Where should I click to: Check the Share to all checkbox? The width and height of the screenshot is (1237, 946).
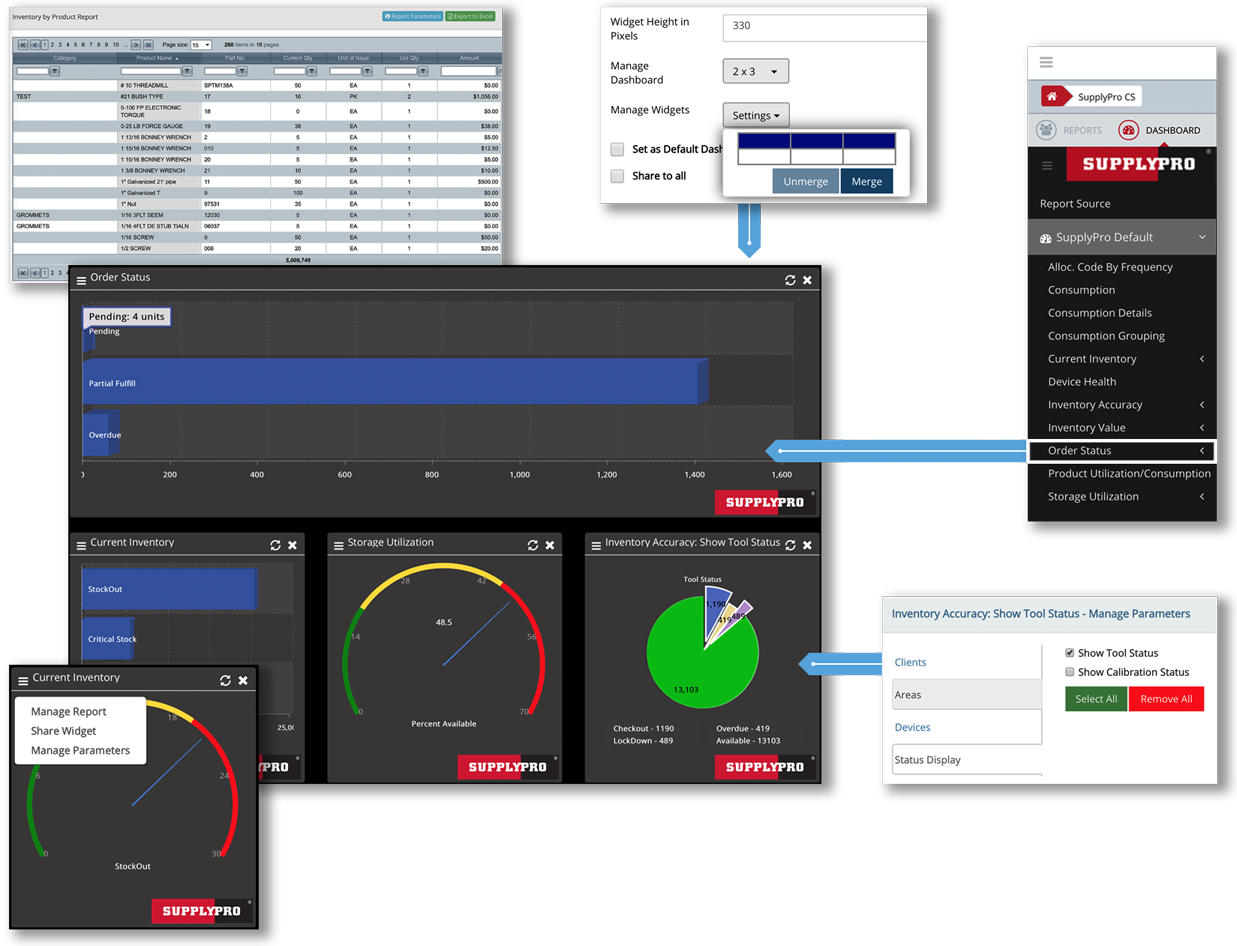(618, 176)
